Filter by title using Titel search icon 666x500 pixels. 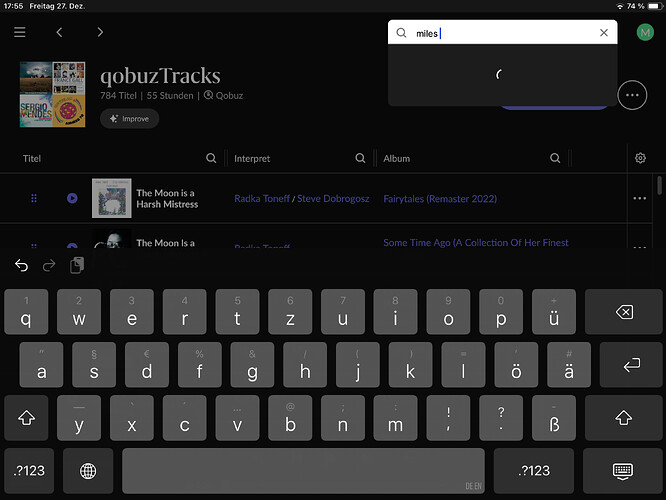tap(211, 158)
